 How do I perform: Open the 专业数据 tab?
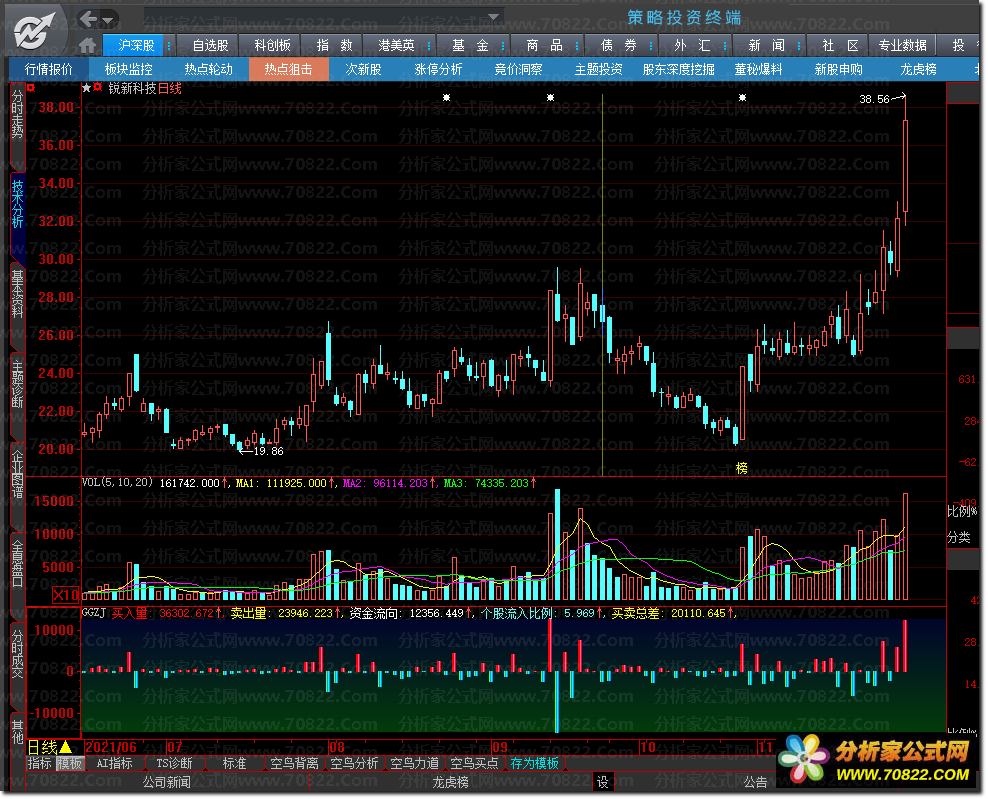pyautogui.click(x=902, y=45)
